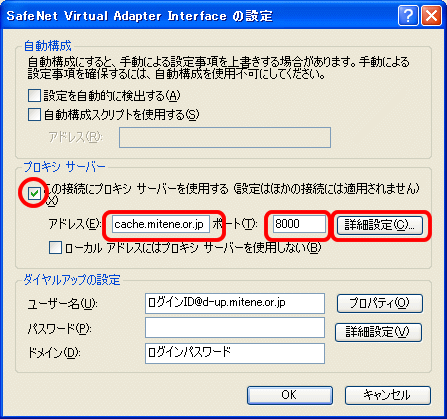Screen dimensions: 447x419
Task: Focus the proxy address field cache.mitene.or.jp
Action: click(x=161, y=224)
